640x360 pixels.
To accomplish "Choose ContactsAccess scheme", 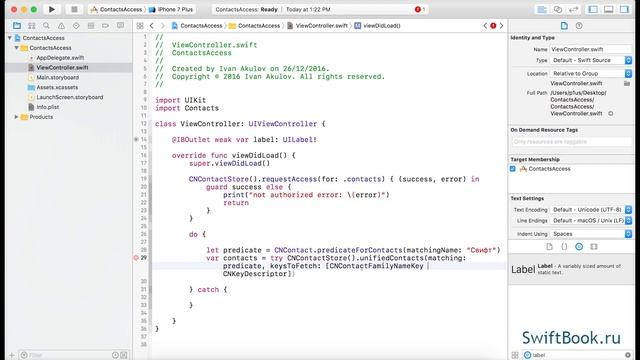I will [x=116, y=9].
